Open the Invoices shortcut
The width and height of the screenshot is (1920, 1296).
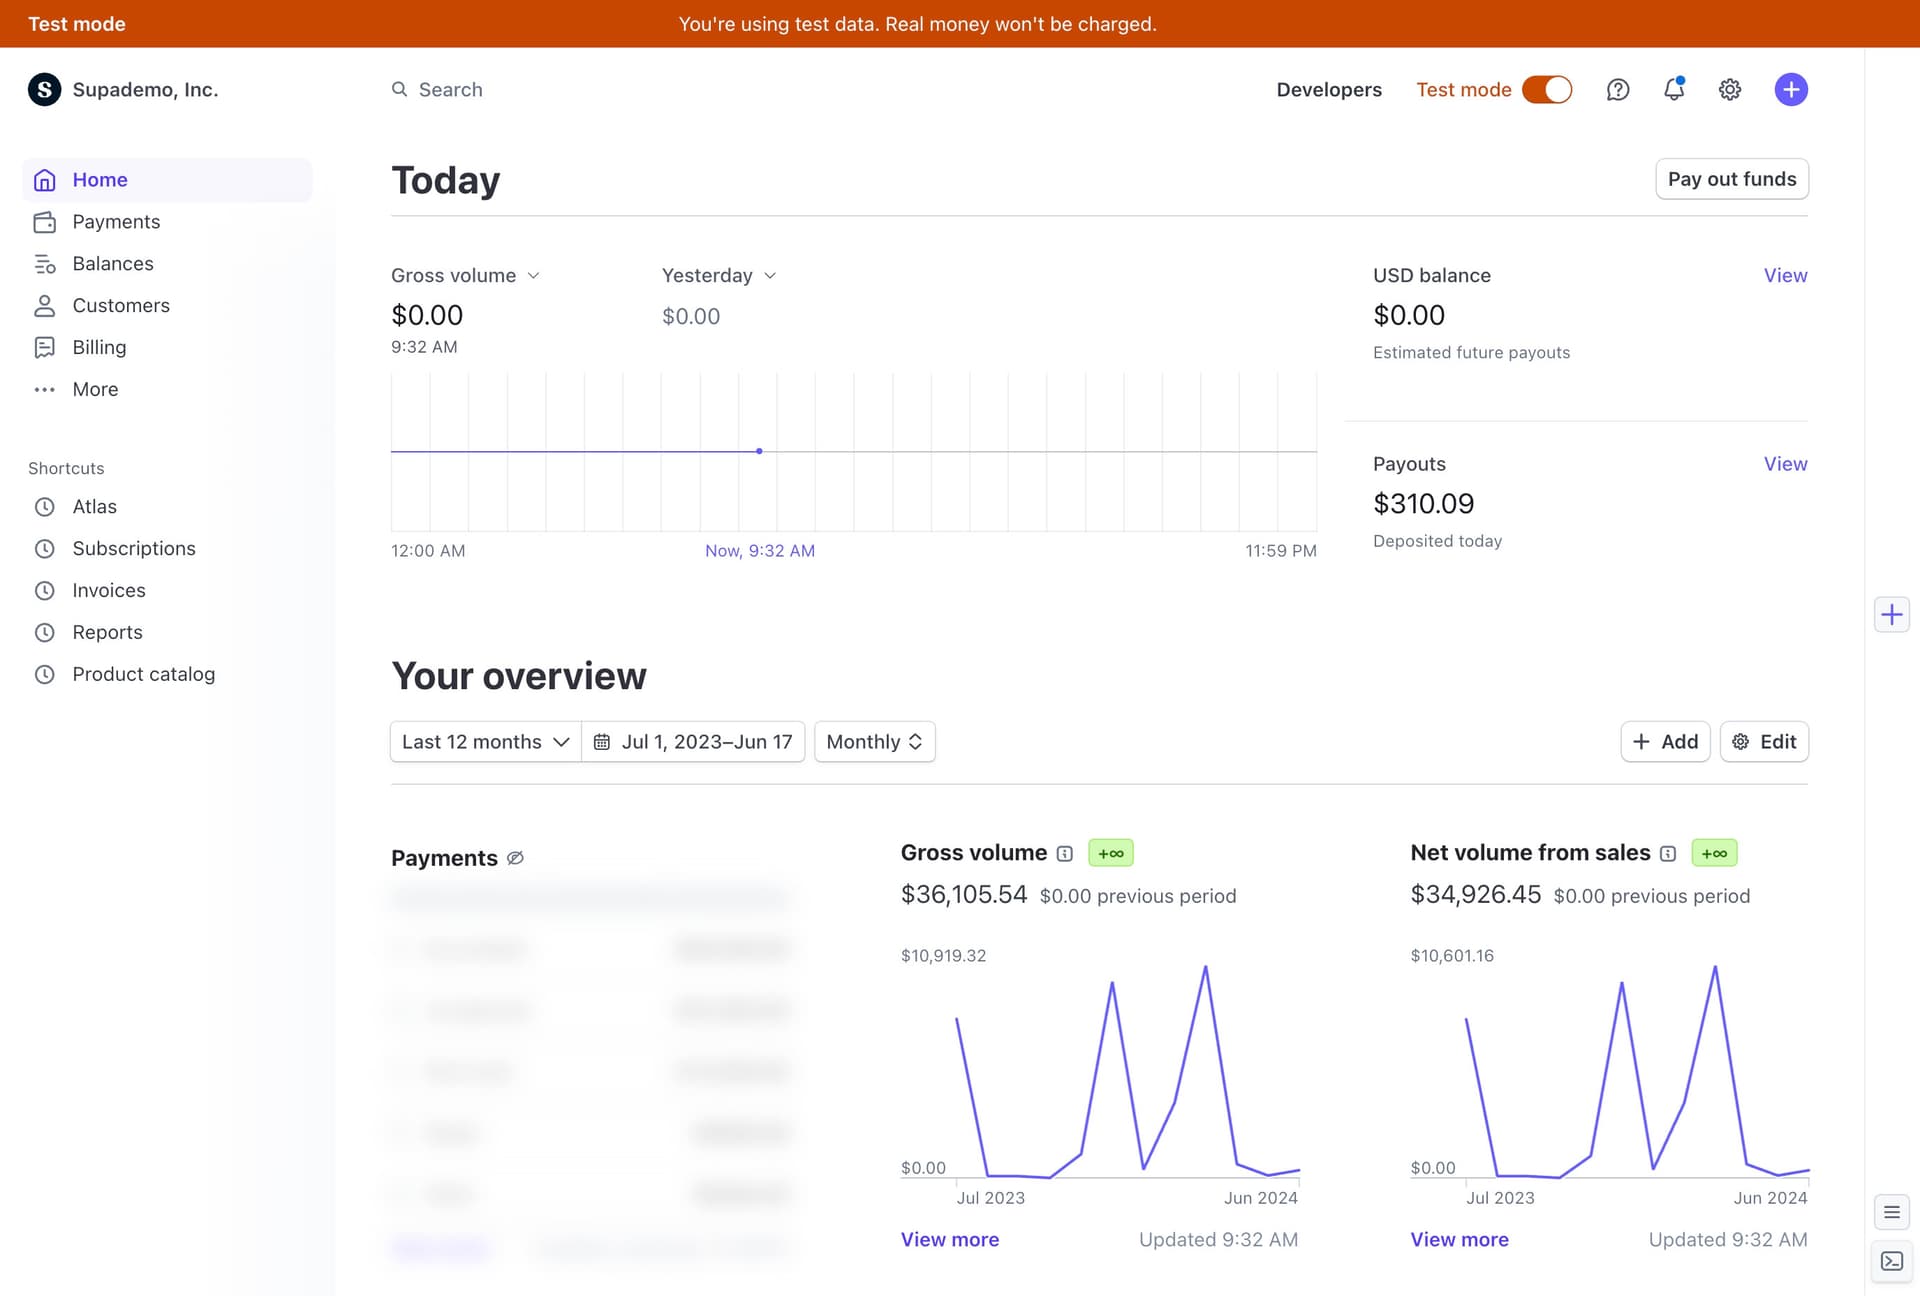pyautogui.click(x=109, y=591)
